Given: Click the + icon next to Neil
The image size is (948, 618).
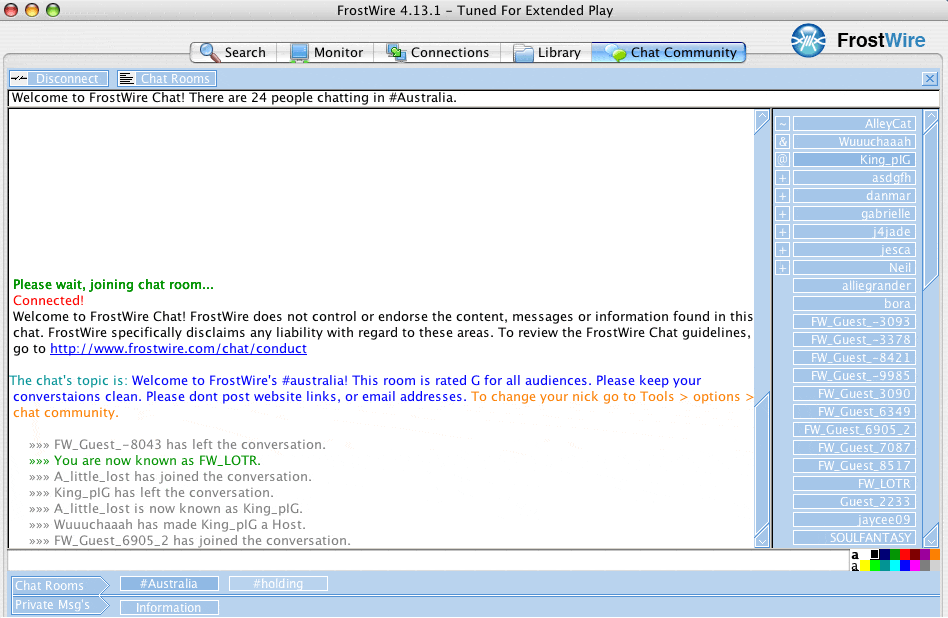Looking at the screenshot, I should tap(783, 268).
